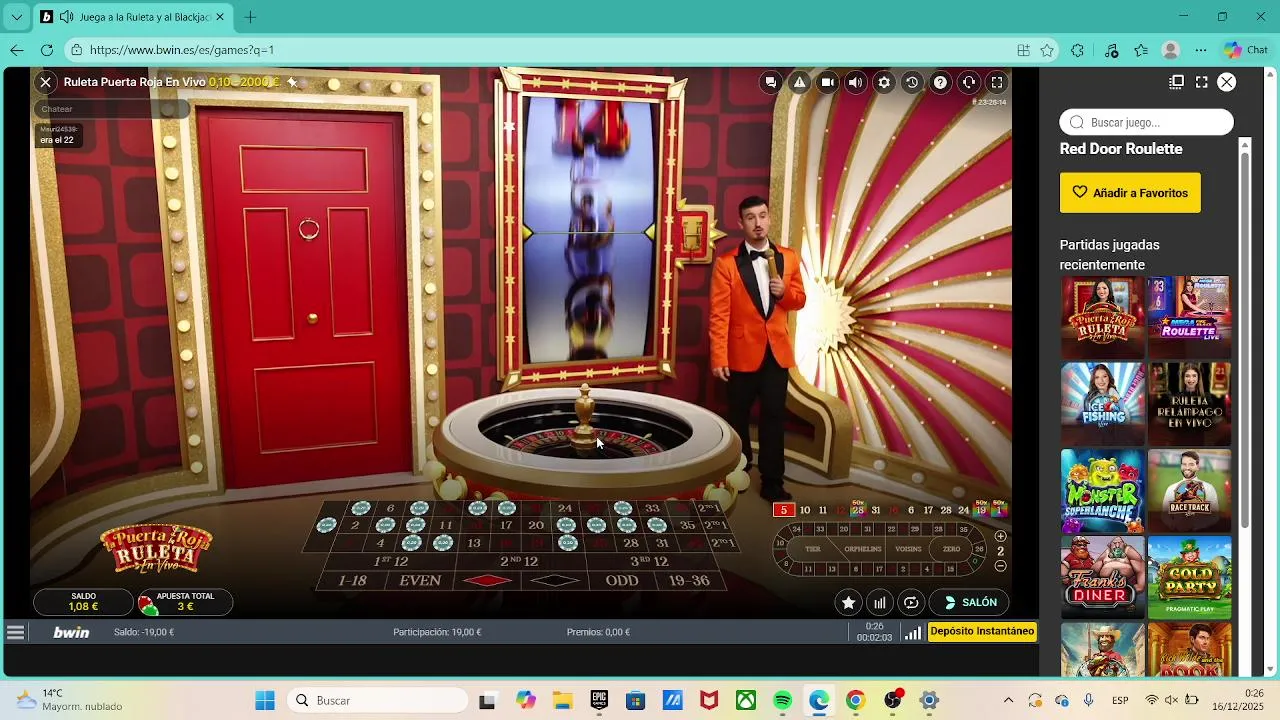Bet on 2nd 12 dozen
Viewport: 1280px width, 720px height.
point(519,562)
